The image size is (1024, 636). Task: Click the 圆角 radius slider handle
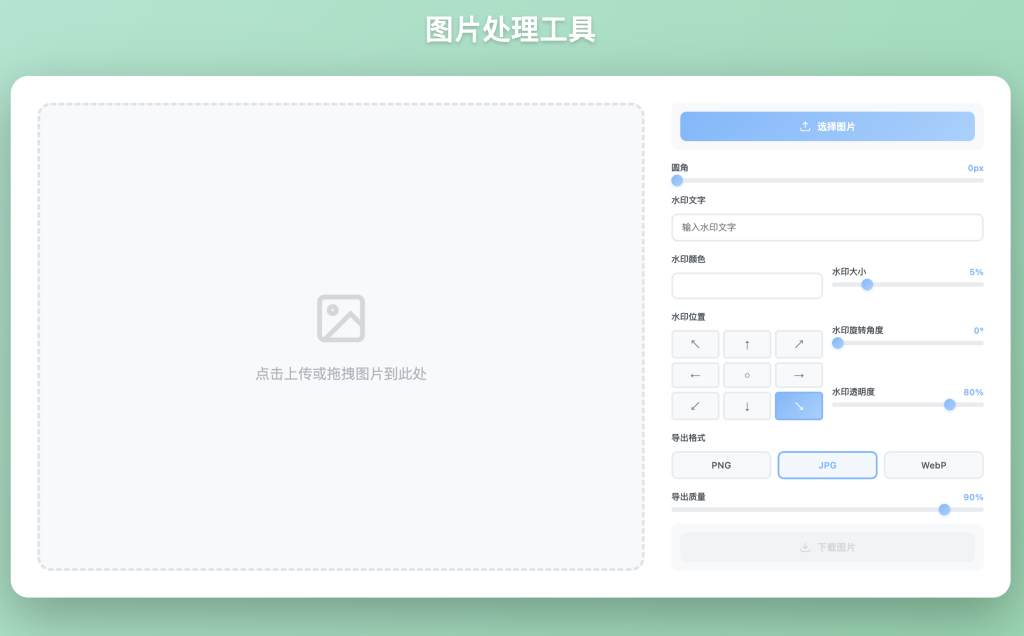point(677,181)
